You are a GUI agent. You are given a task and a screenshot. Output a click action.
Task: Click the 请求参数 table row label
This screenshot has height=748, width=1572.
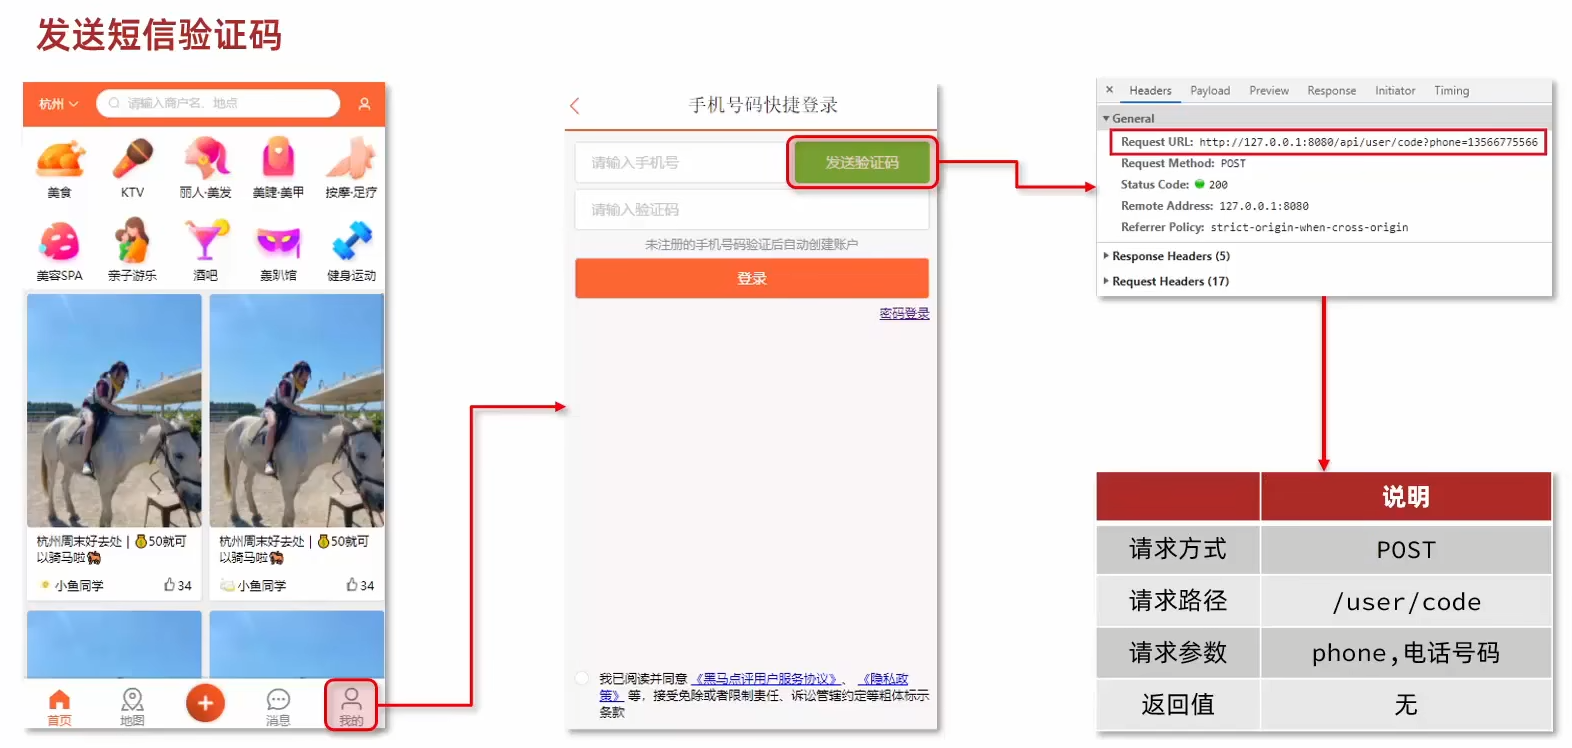tap(1178, 653)
